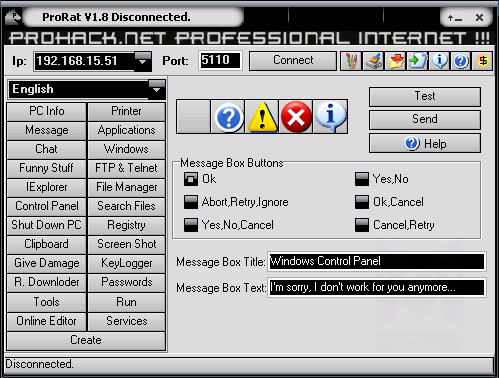This screenshot has width=499, height=378.
Task: Open the R. Downloder section
Action: [47, 282]
